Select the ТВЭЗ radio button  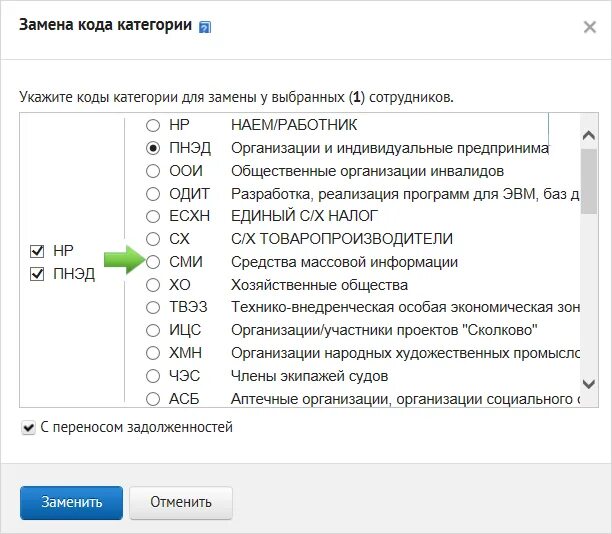[x=153, y=307]
